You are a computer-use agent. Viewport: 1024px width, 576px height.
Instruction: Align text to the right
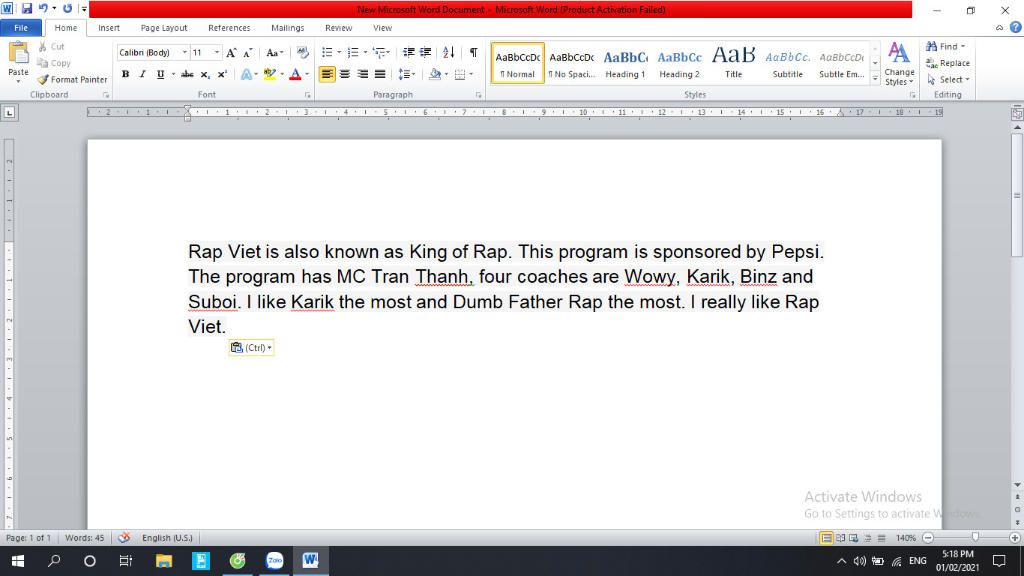(x=362, y=74)
